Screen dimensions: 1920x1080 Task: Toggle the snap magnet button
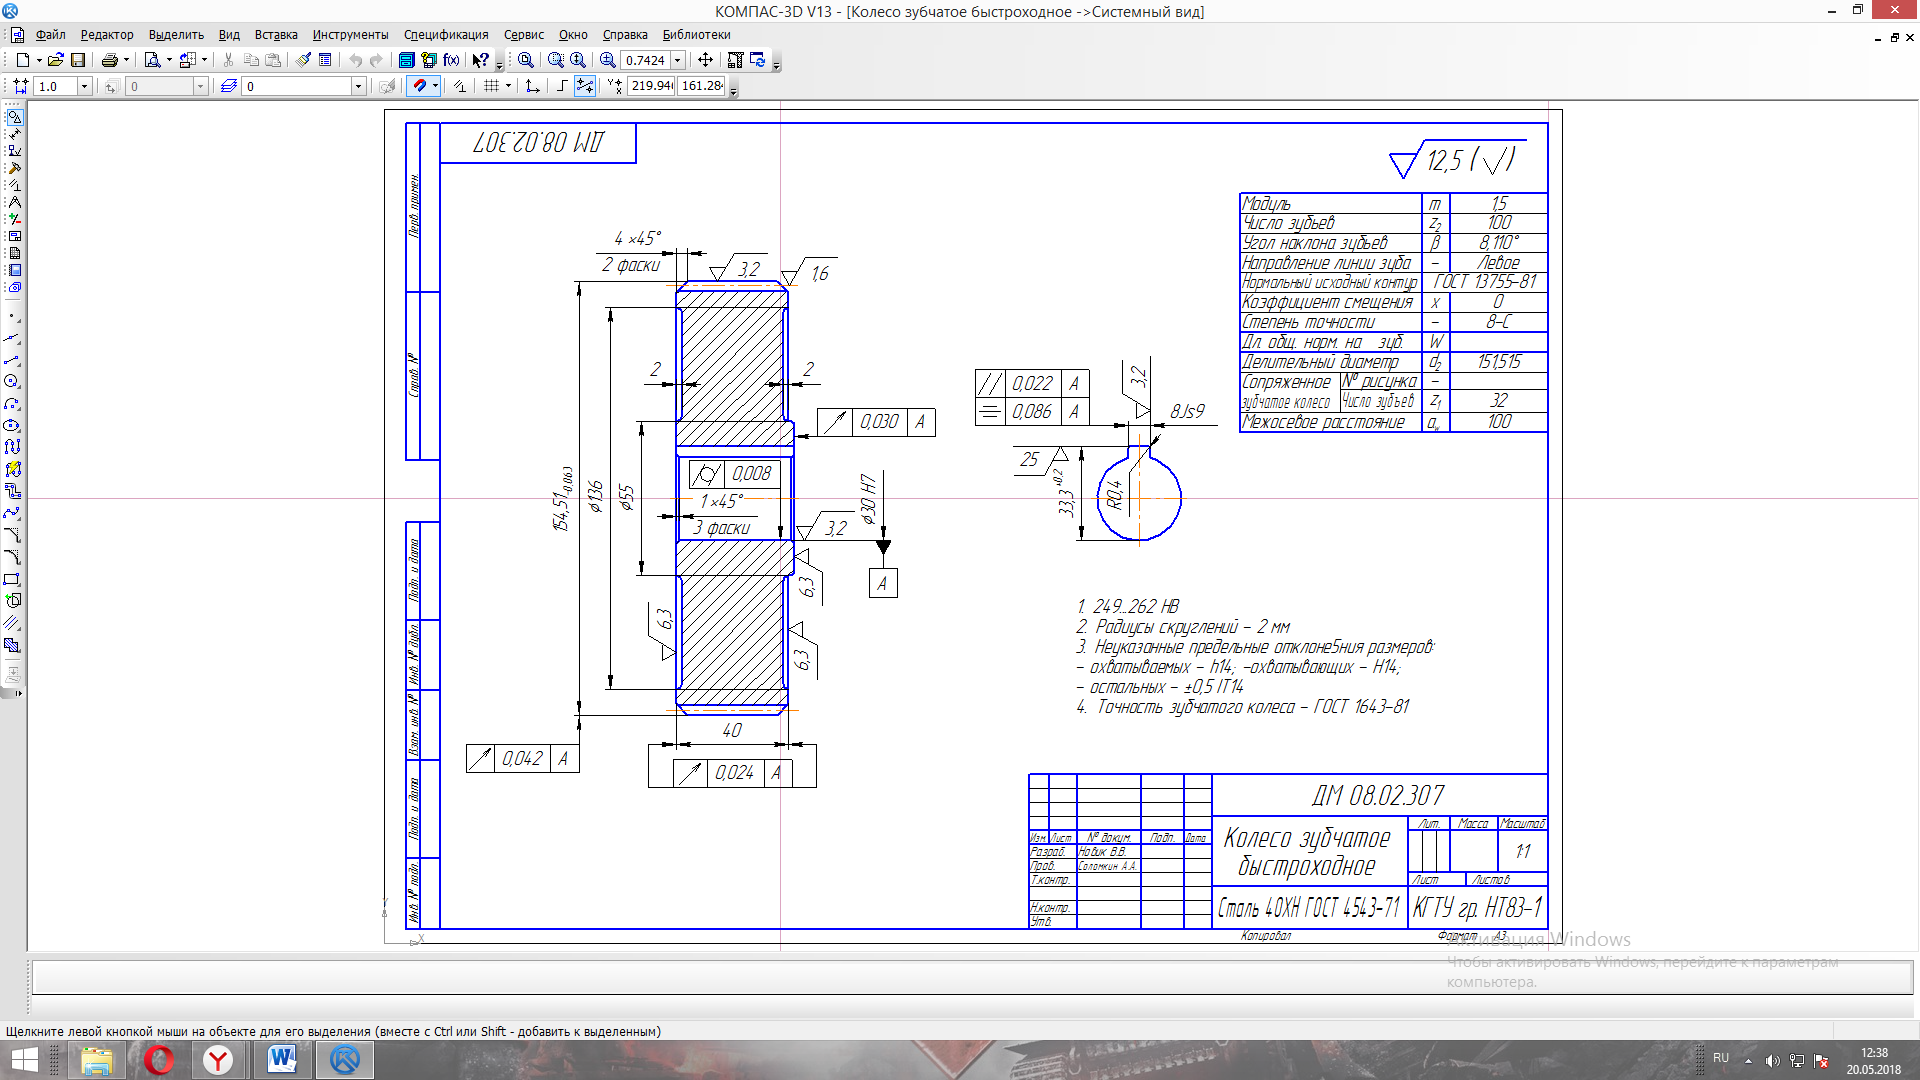click(420, 86)
